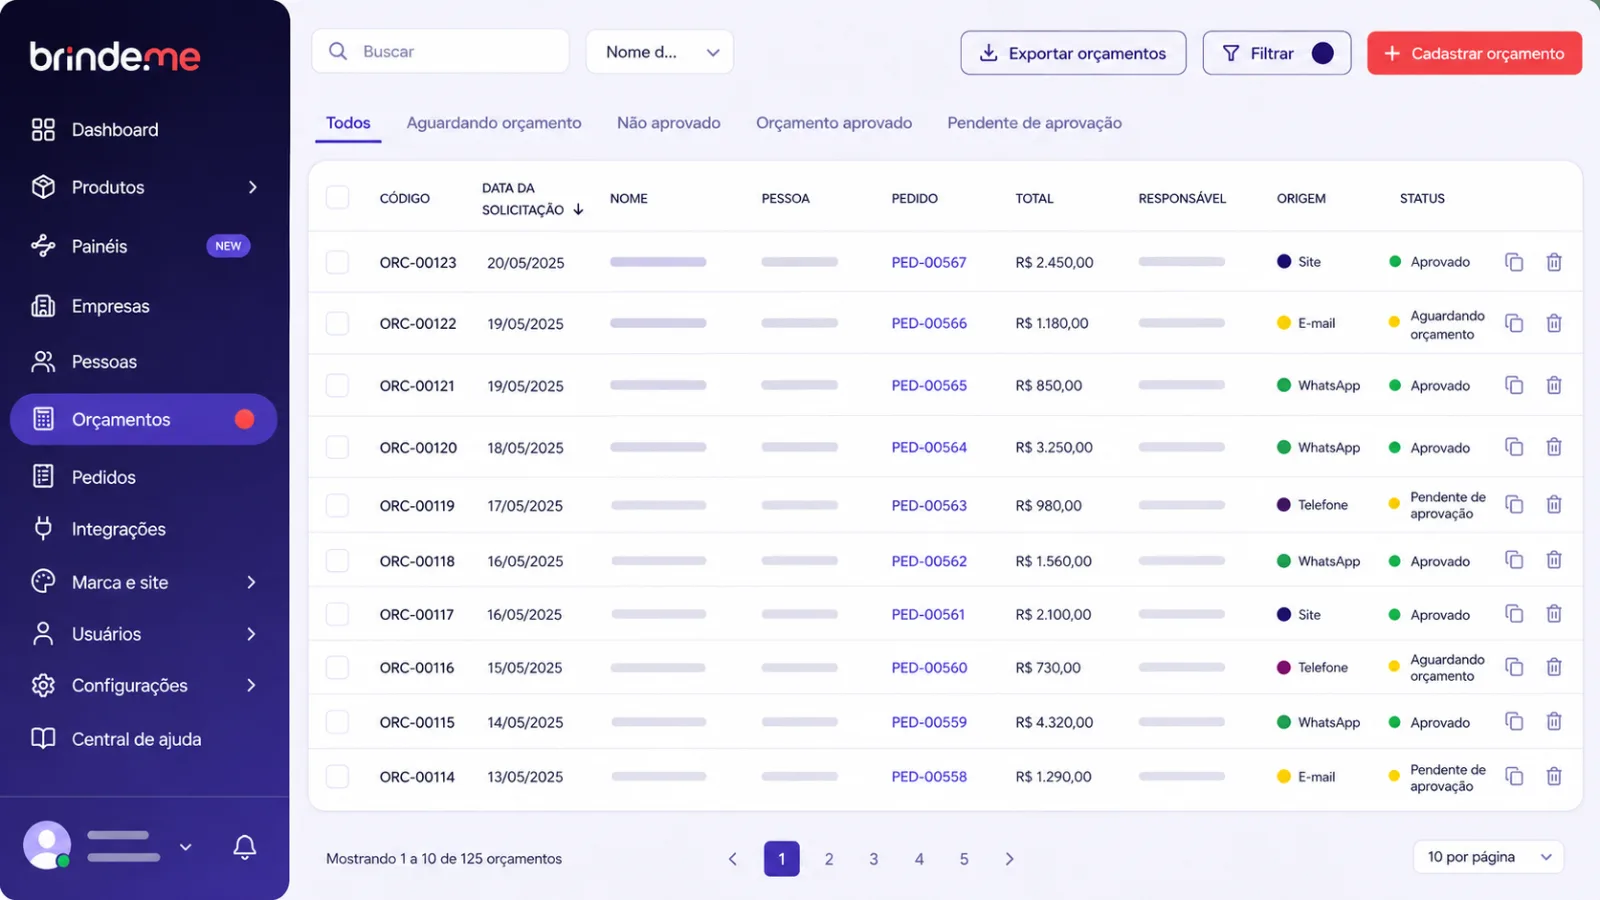Screen dimensions: 1600x900
Task: Delete budget ORC-00116 with trash icon
Action: pos(1554,667)
